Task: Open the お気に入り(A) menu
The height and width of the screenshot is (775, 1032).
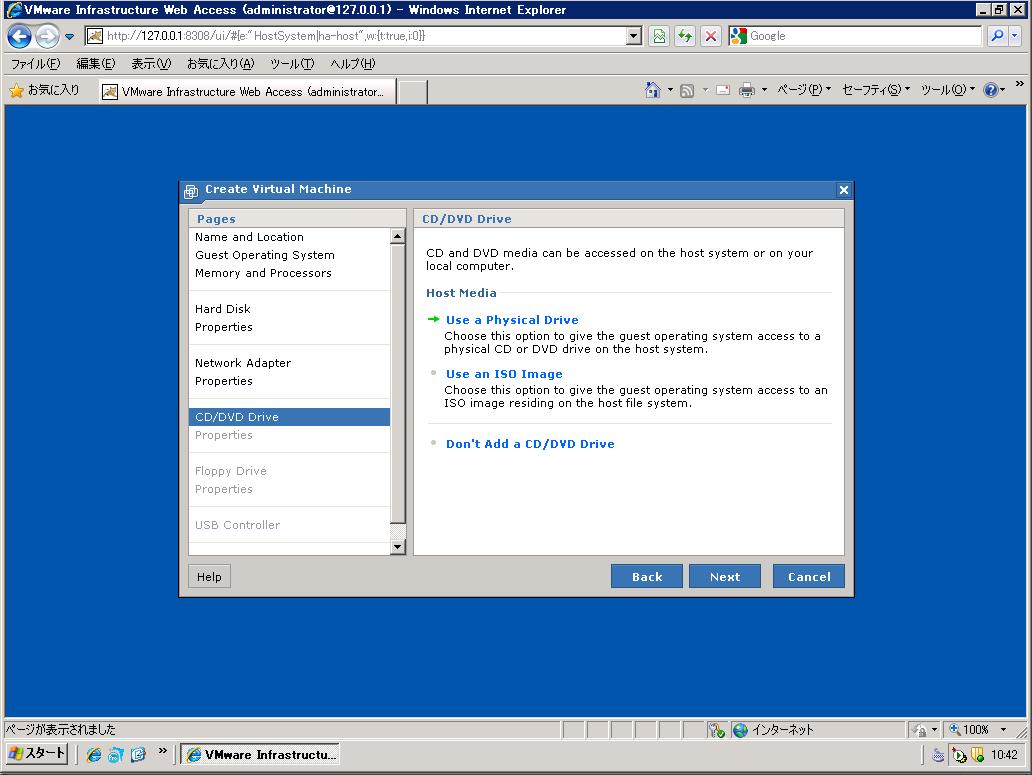Action: [x=220, y=64]
